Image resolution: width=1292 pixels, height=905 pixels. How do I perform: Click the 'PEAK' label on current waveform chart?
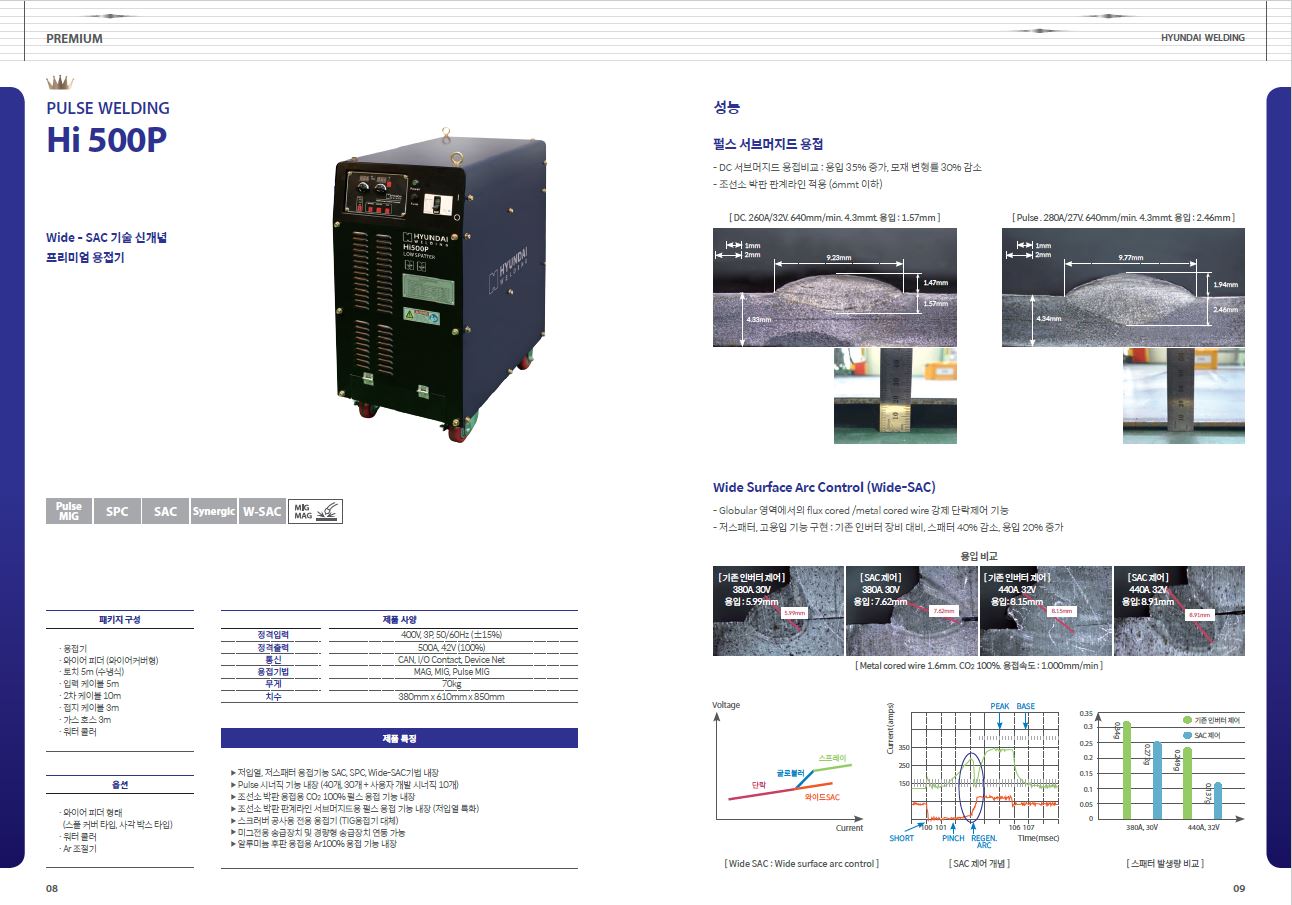pyautogui.click(x=1000, y=706)
